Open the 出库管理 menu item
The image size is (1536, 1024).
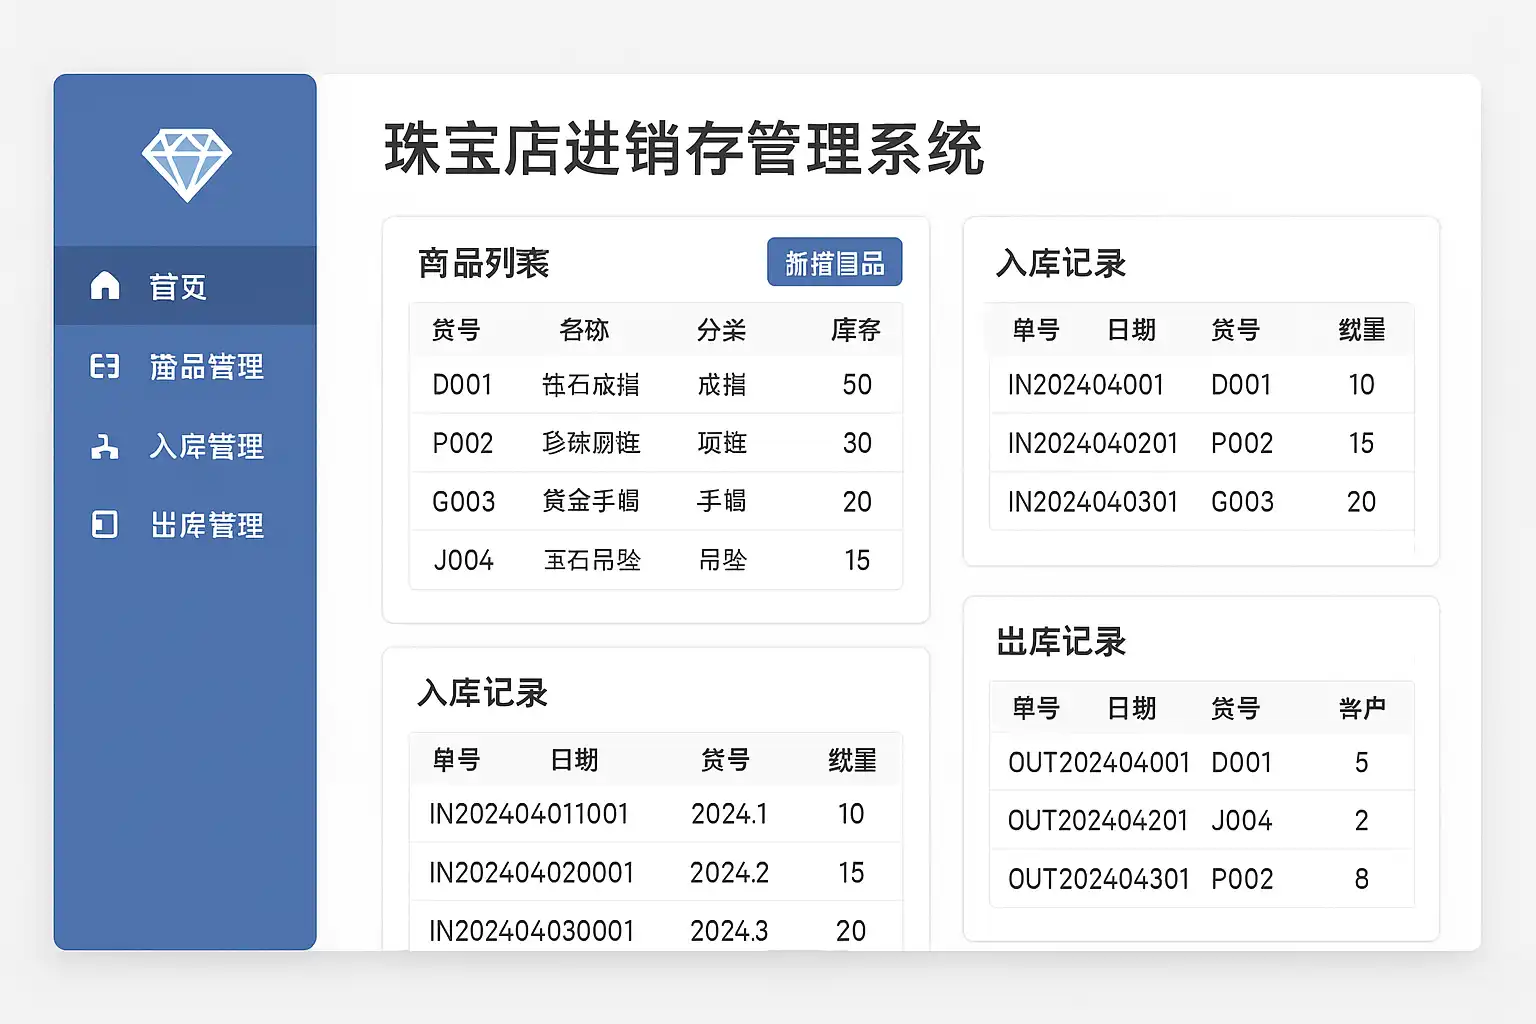pos(206,525)
